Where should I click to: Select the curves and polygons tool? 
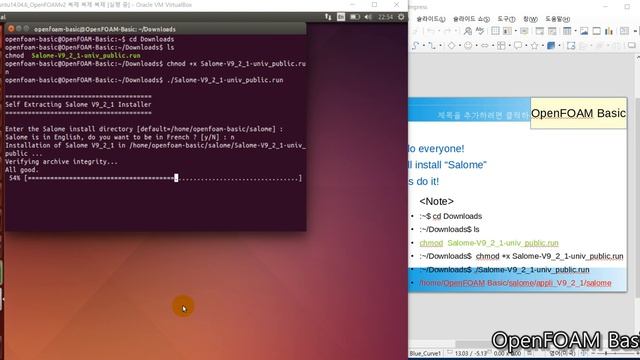(x=416, y=46)
